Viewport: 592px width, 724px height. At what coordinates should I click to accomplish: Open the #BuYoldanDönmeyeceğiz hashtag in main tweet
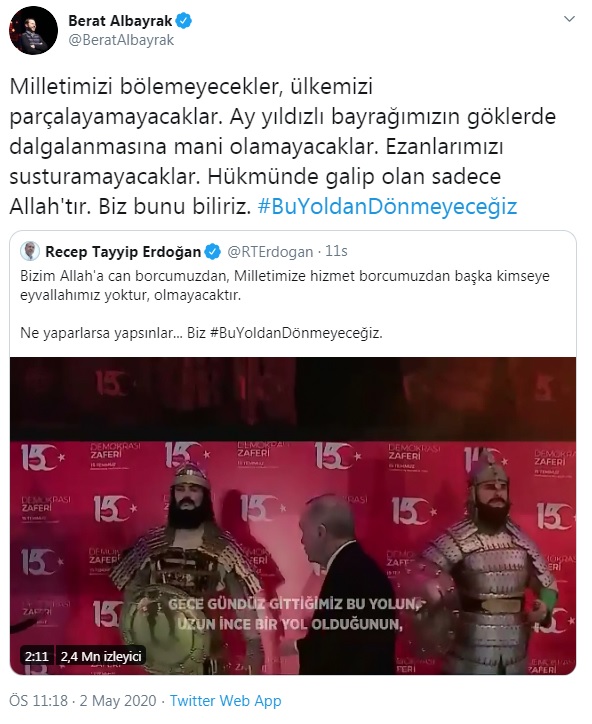(x=387, y=206)
